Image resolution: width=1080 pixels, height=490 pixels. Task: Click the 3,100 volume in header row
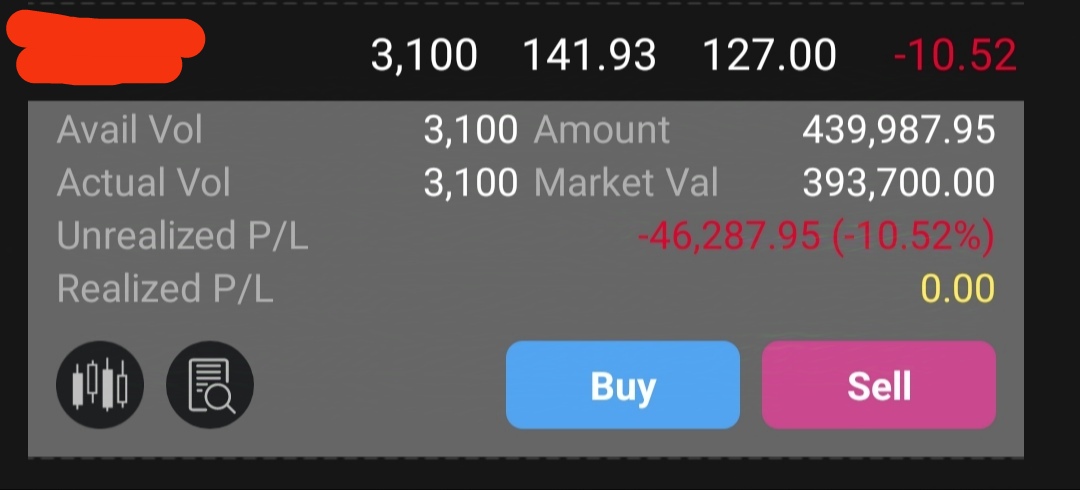tap(424, 55)
